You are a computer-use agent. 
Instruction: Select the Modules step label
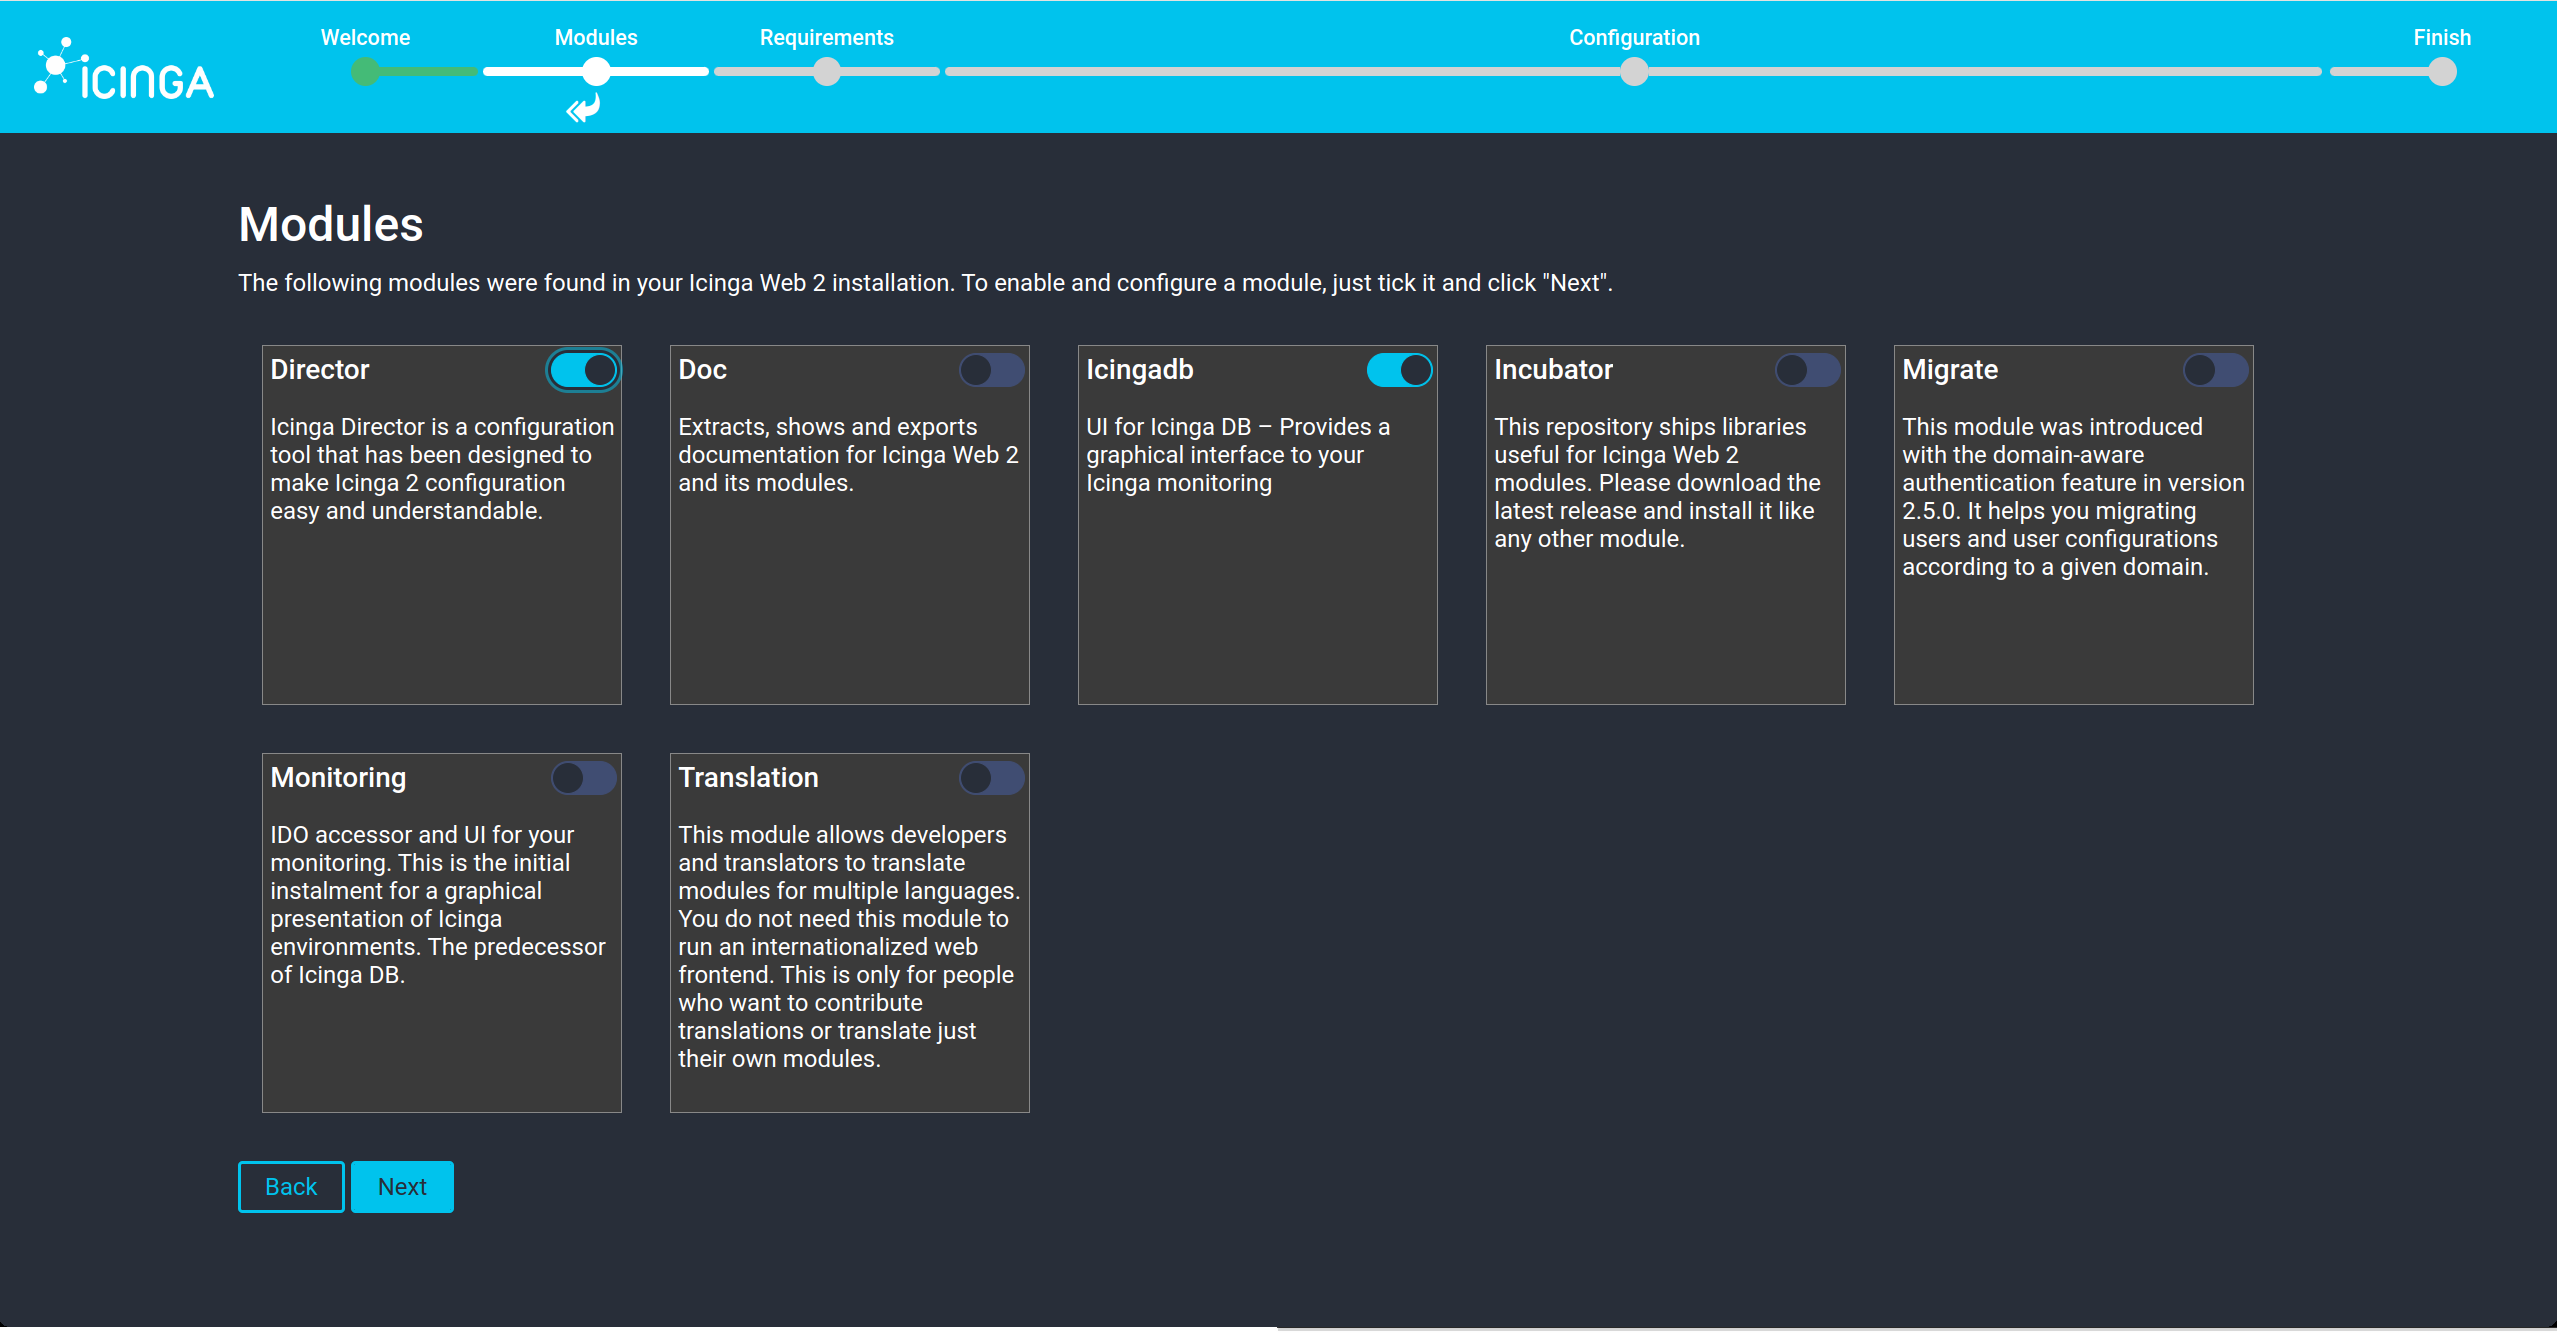[596, 38]
